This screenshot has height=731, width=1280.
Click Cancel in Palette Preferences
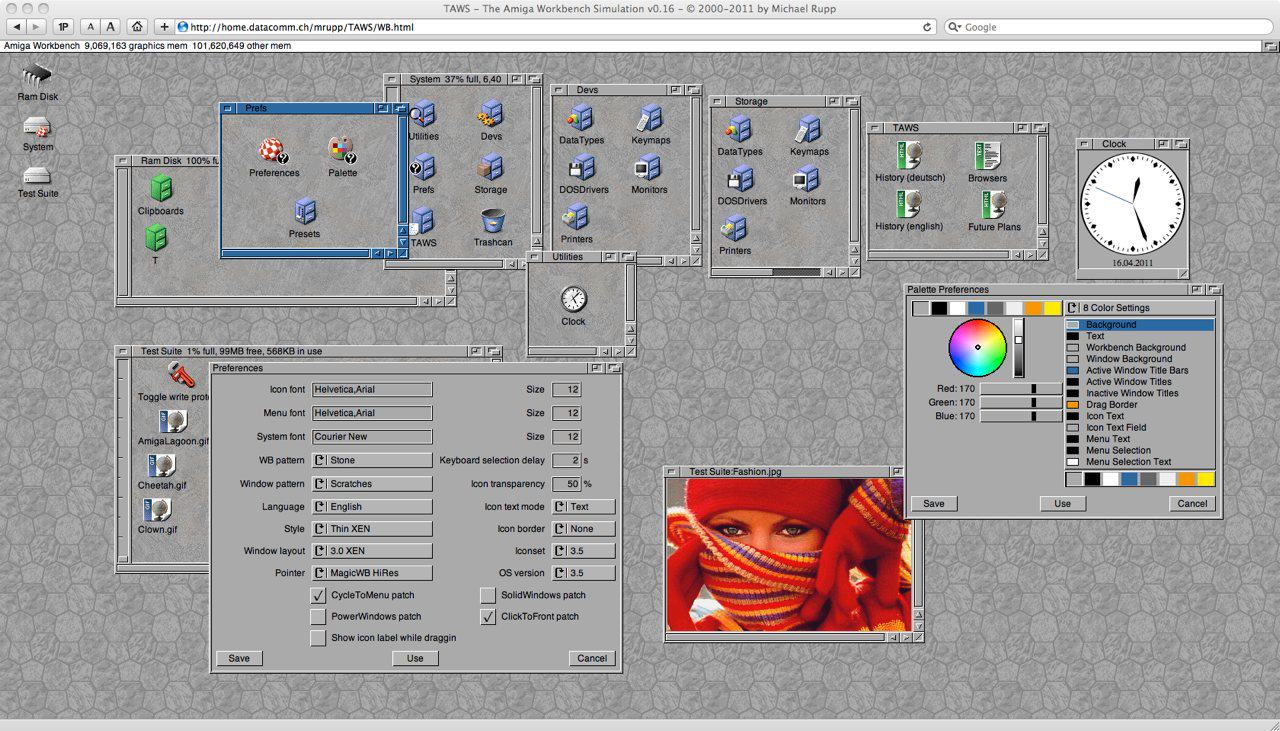tap(1192, 504)
